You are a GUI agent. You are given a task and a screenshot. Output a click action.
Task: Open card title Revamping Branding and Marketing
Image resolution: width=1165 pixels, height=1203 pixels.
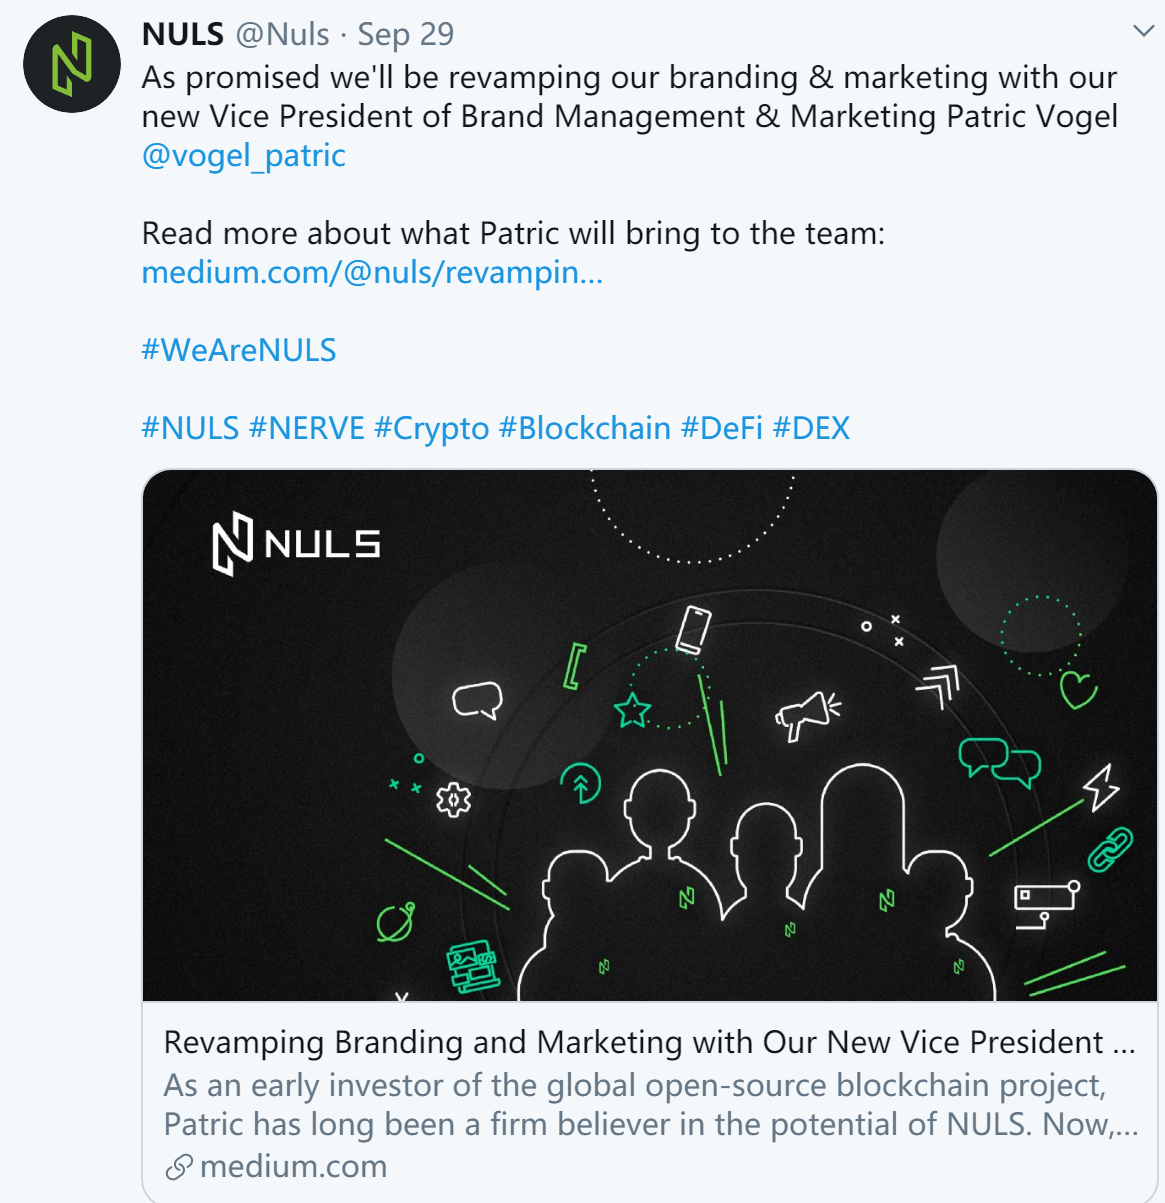pos(650,1042)
